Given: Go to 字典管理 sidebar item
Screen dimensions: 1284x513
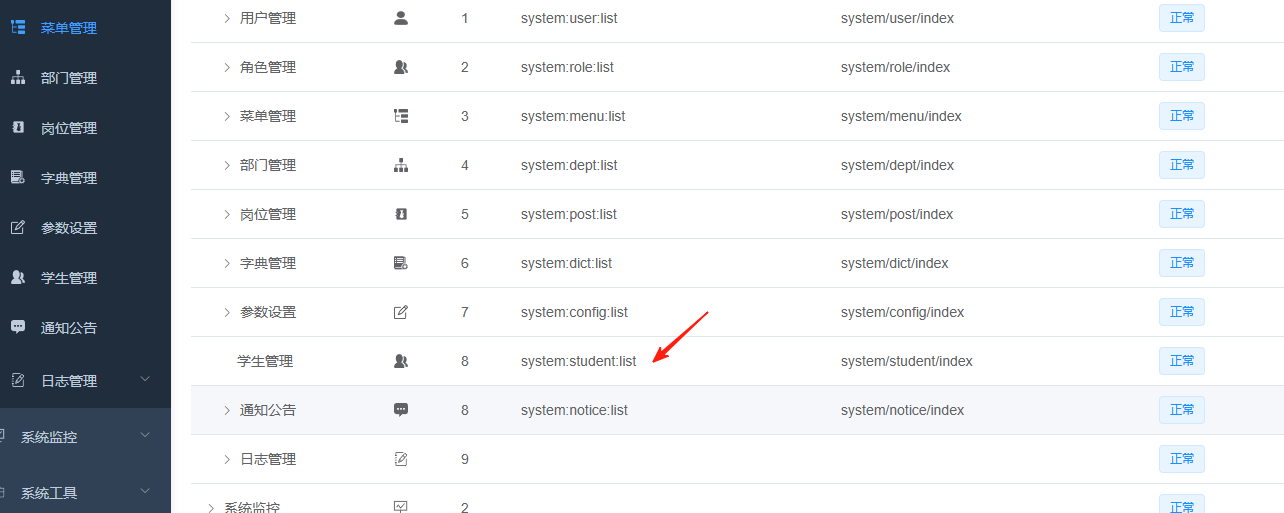Looking at the screenshot, I should pos(68,178).
